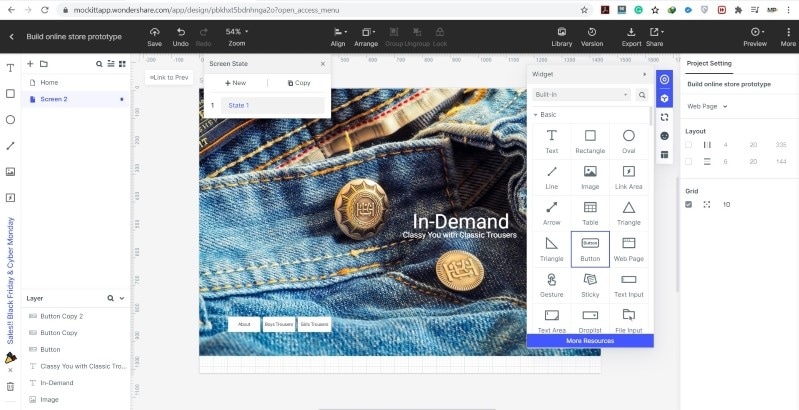Open the Built-in widget category dropdown
799x410 pixels.
tap(581, 95)
